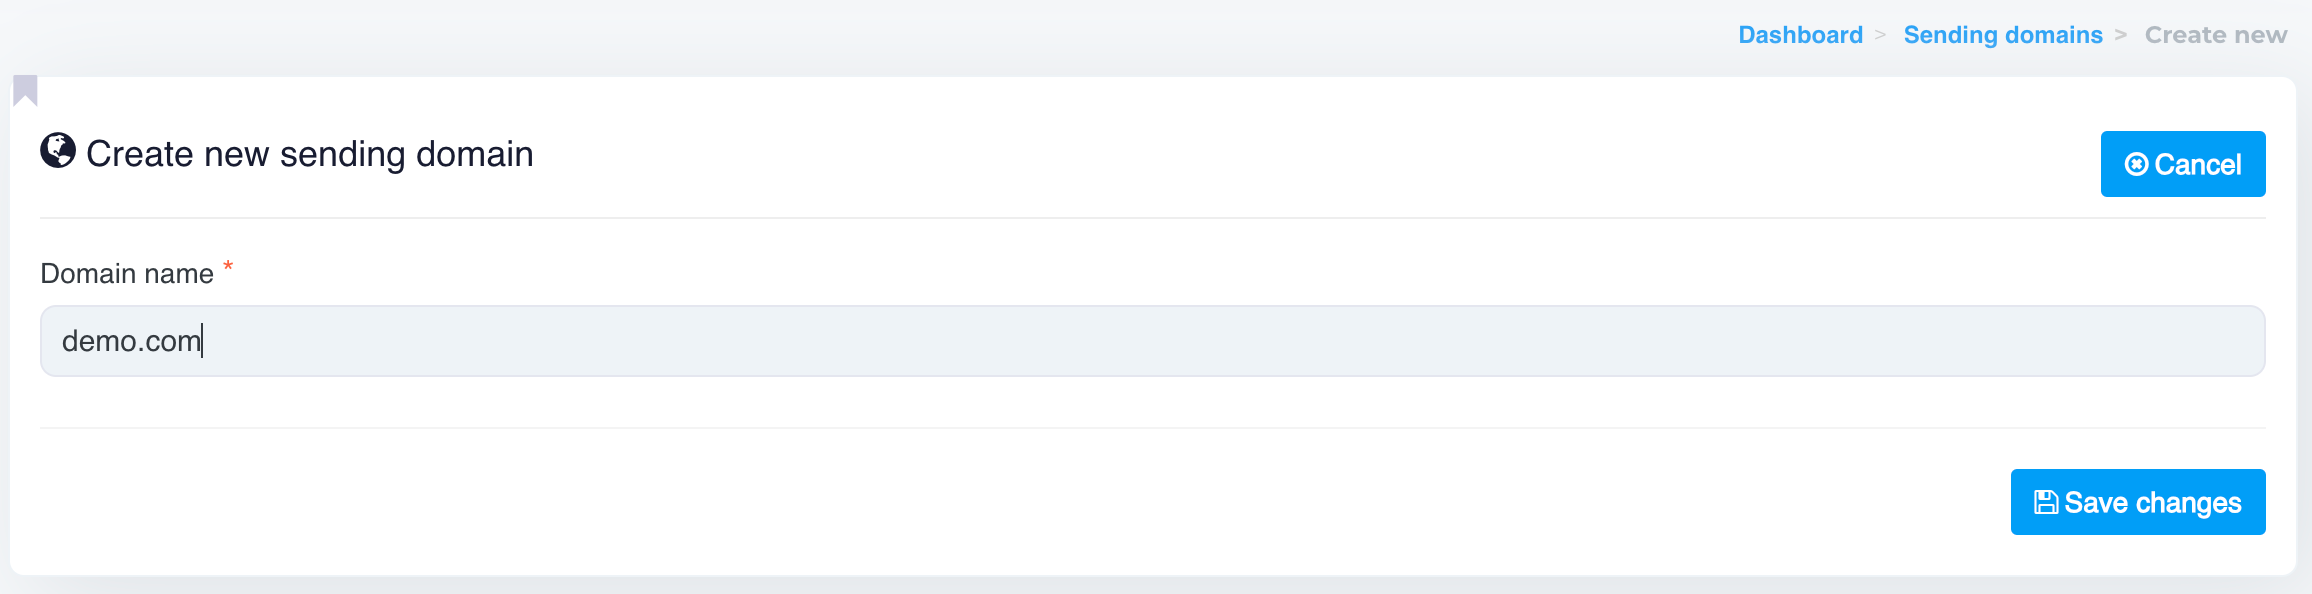Click the Create new sending domain heading

coord(309,154)
